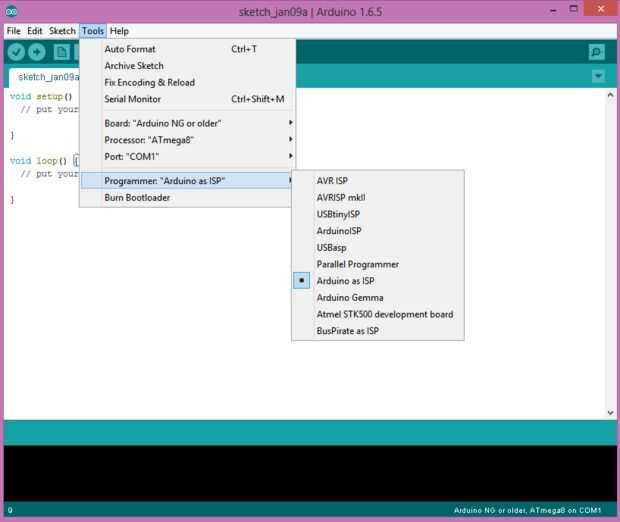Select AVRISP mkII programmer
The image size is (620, 522).
coord(378,197)
